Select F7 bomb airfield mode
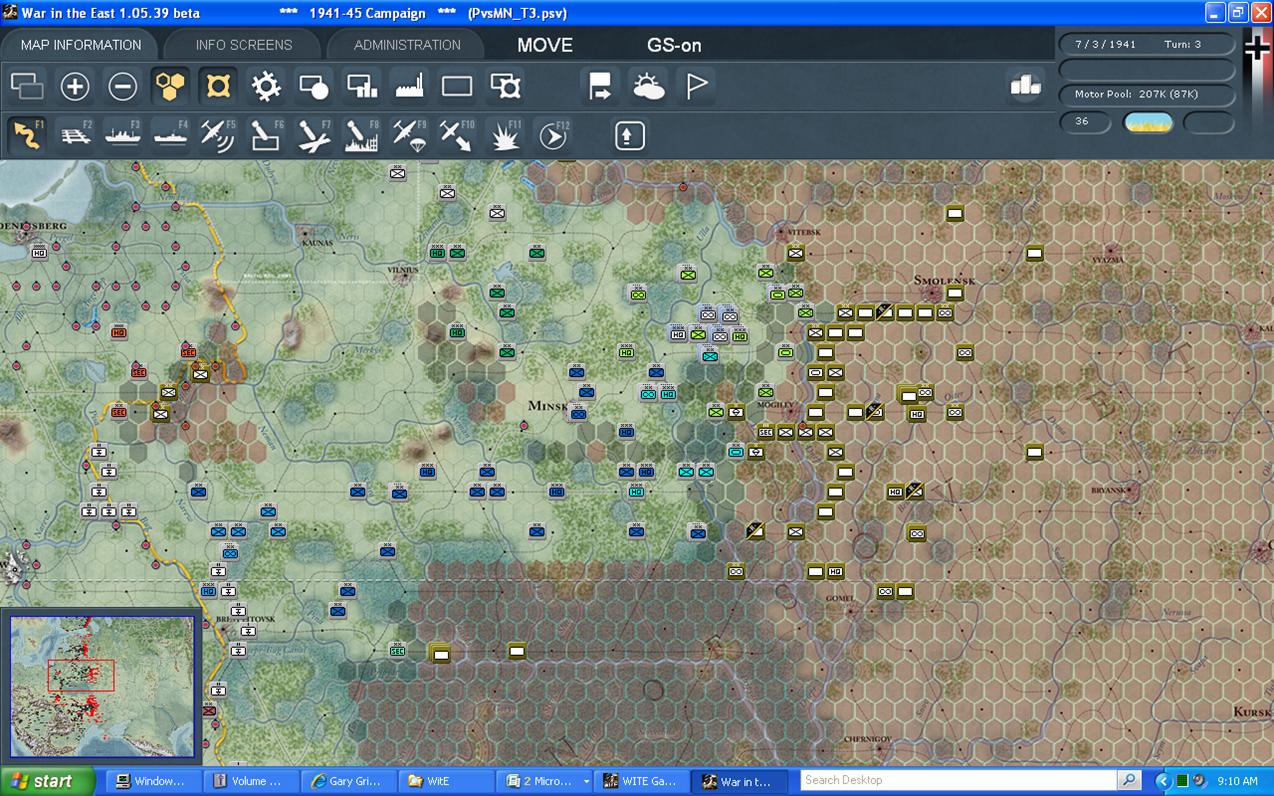 [314, 135]
